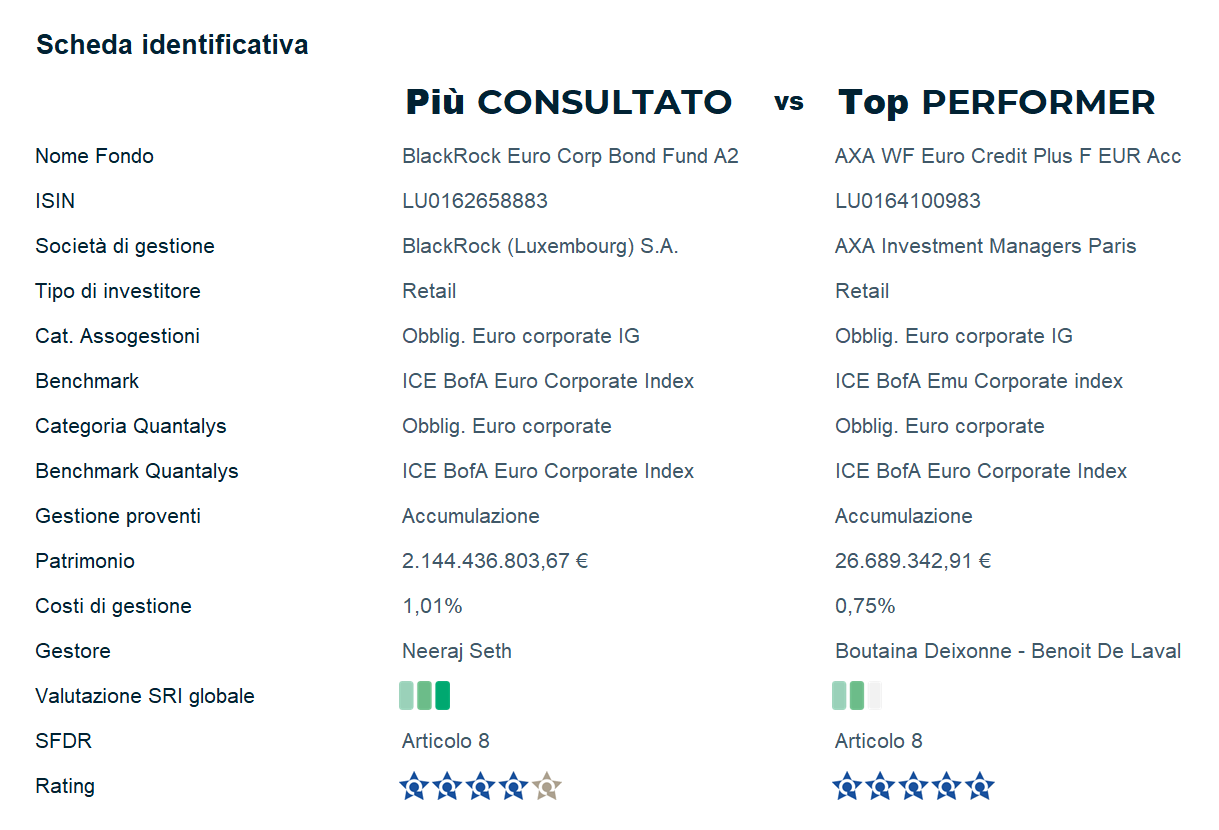Viewport: 1219px width, 830px height.
Task: Click the Scheda identificativa section title
Action: [x=172, y=45]
